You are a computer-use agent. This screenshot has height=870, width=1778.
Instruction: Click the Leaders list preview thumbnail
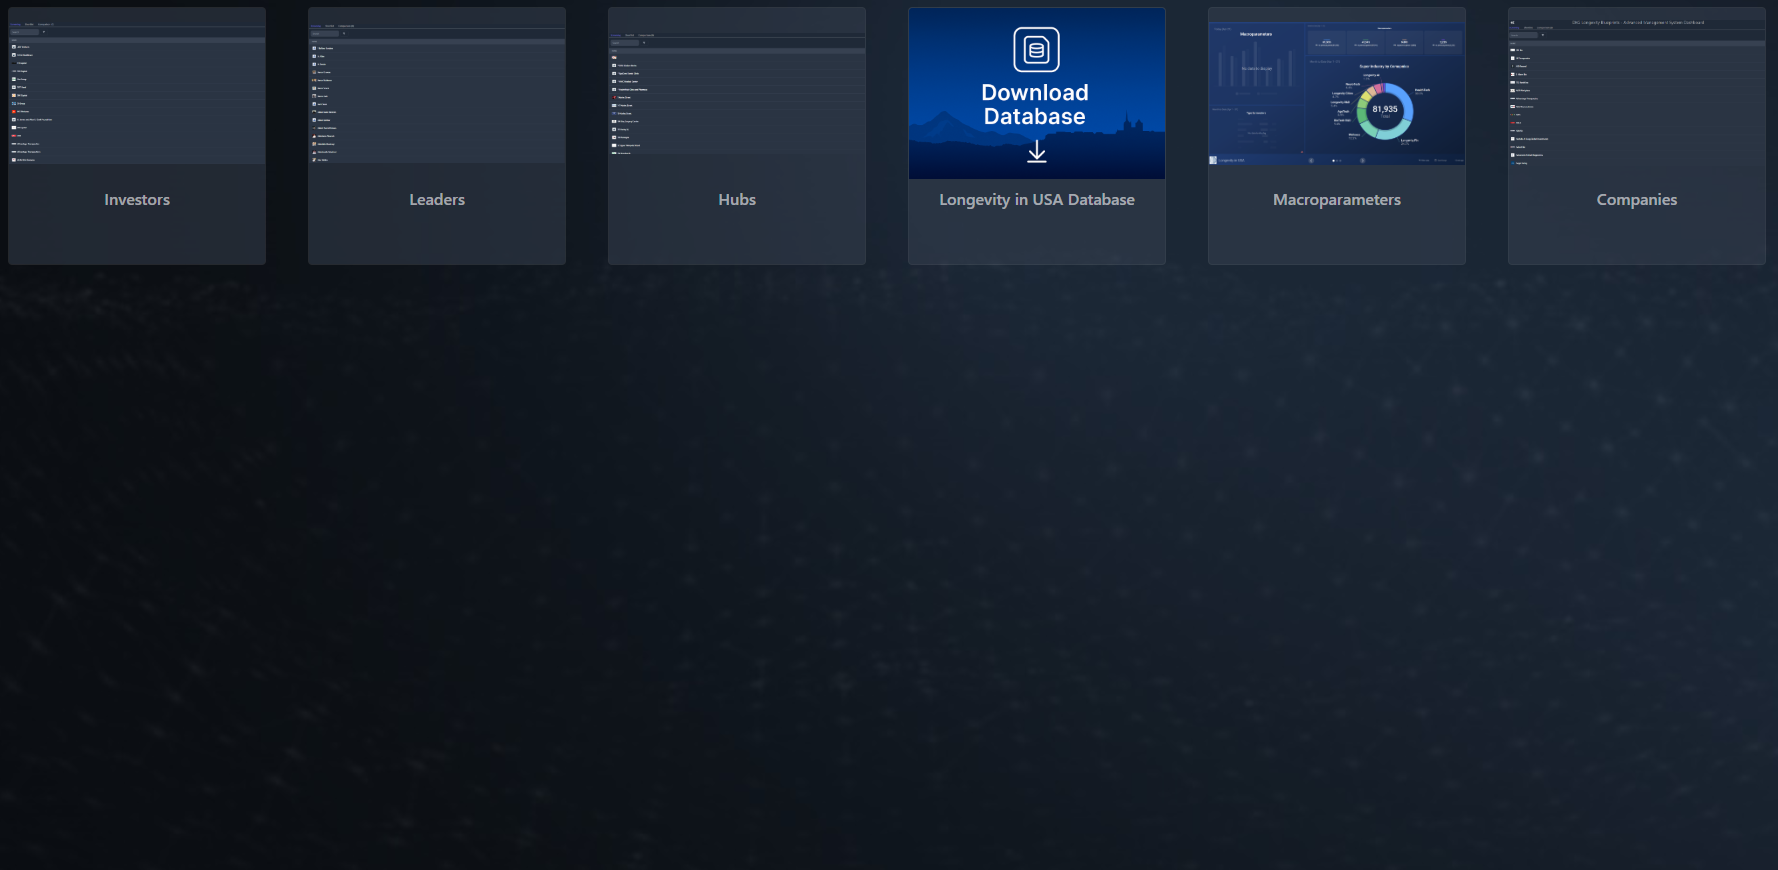[x=437, y=100]
